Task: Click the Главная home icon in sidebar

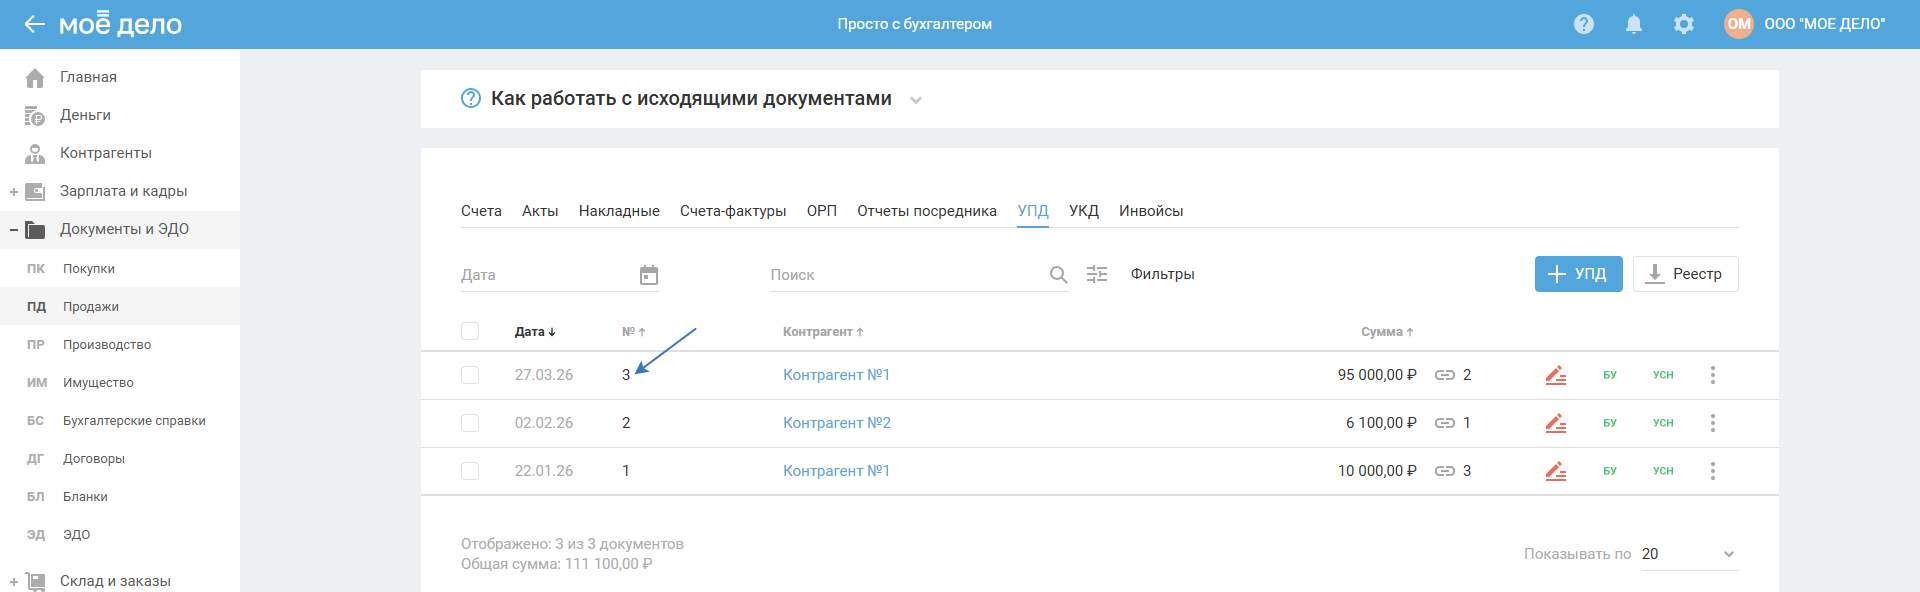Action: tap(35, 77)
